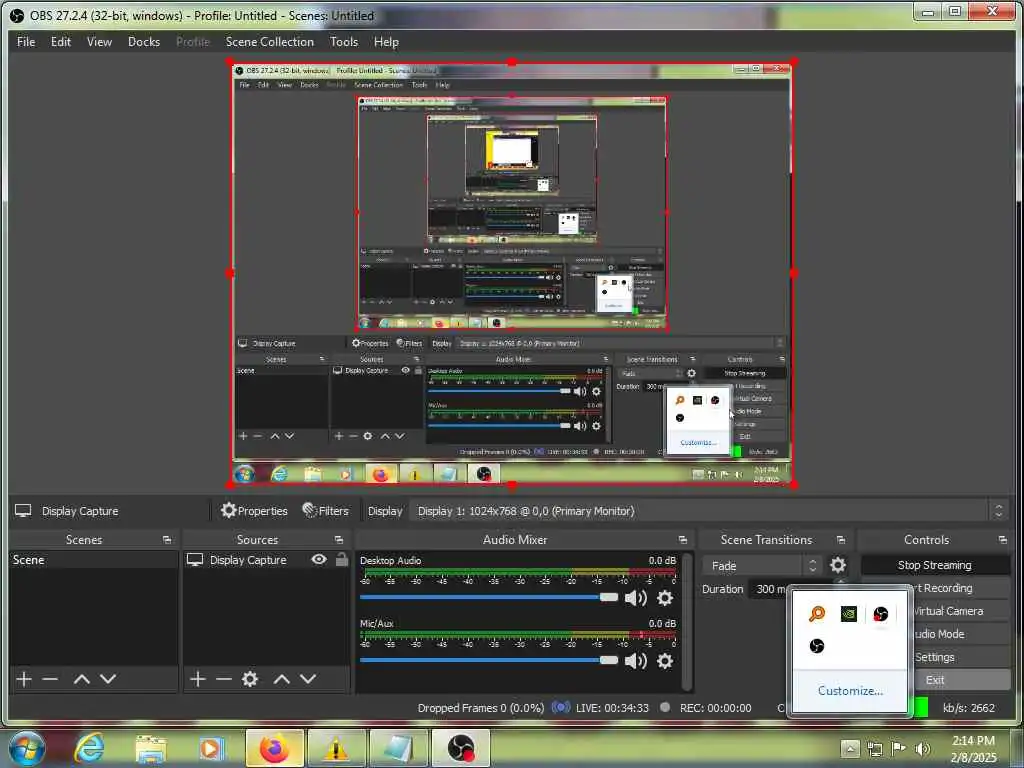Viewport: 1024px width, 768px height.
Task: Open the Edit menu
Action: [61, 42]
